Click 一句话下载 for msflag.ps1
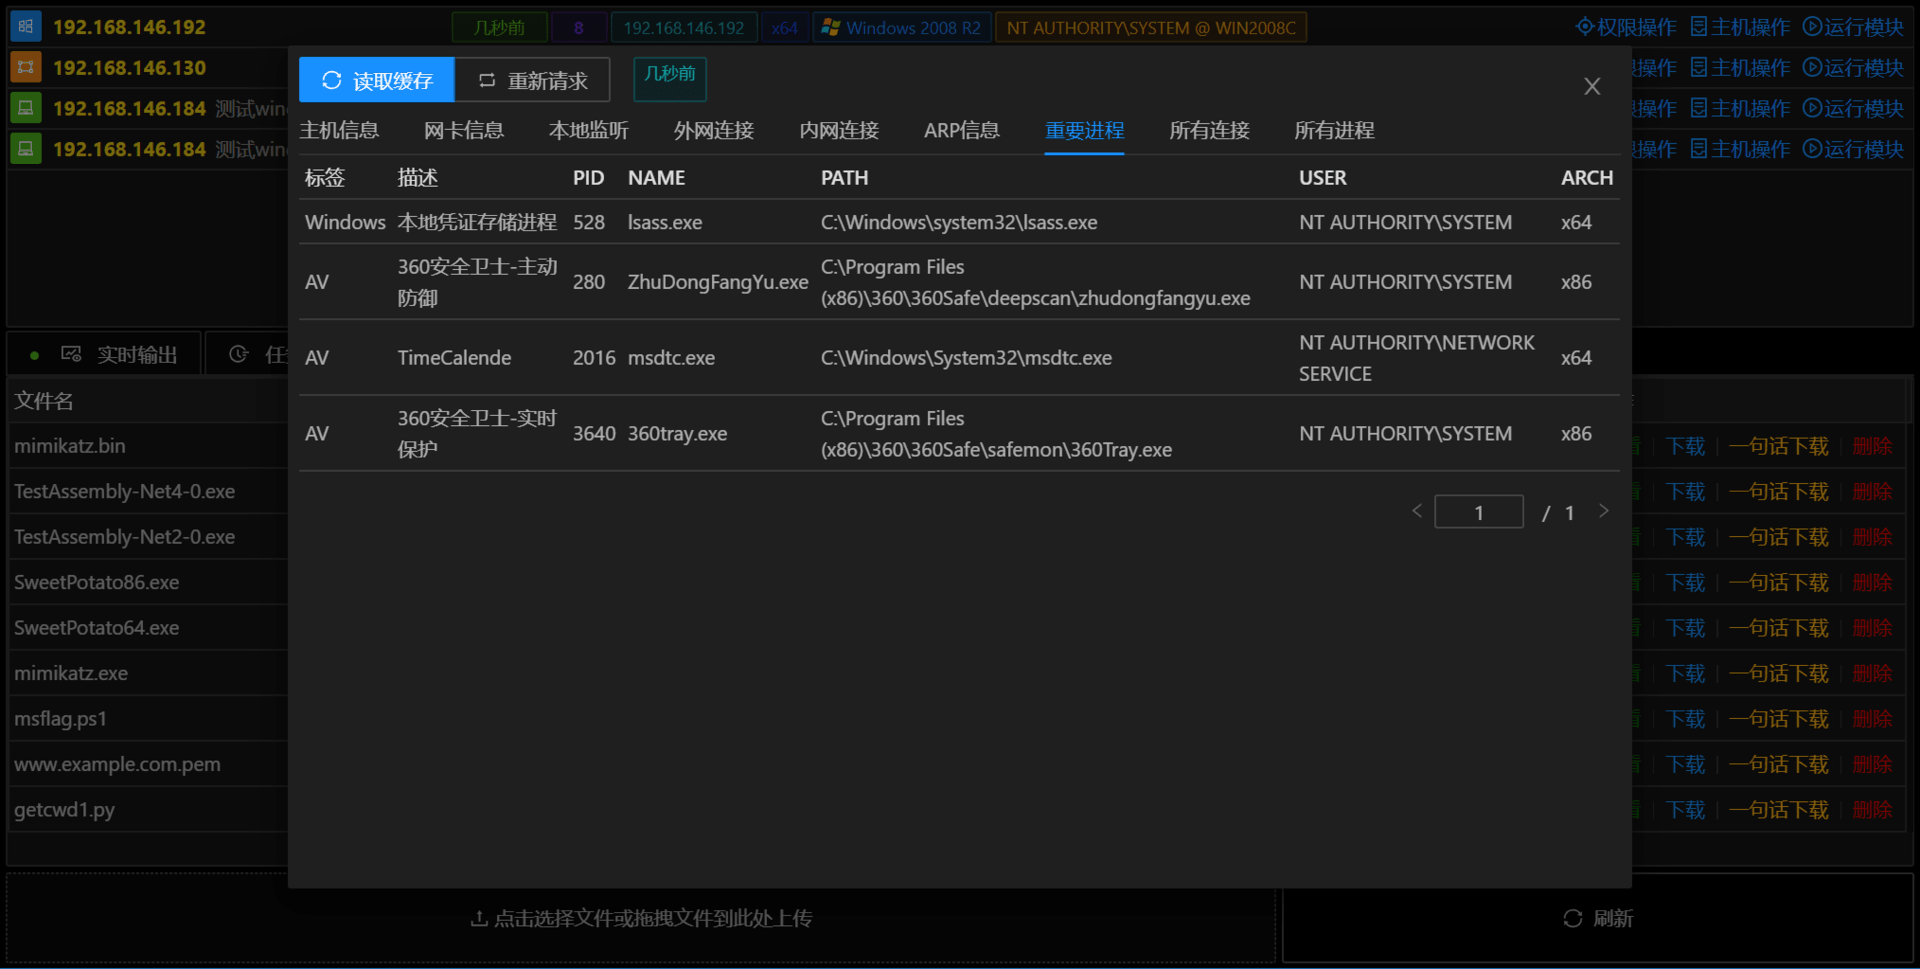1920x969 pixels. pos(1778,719)
